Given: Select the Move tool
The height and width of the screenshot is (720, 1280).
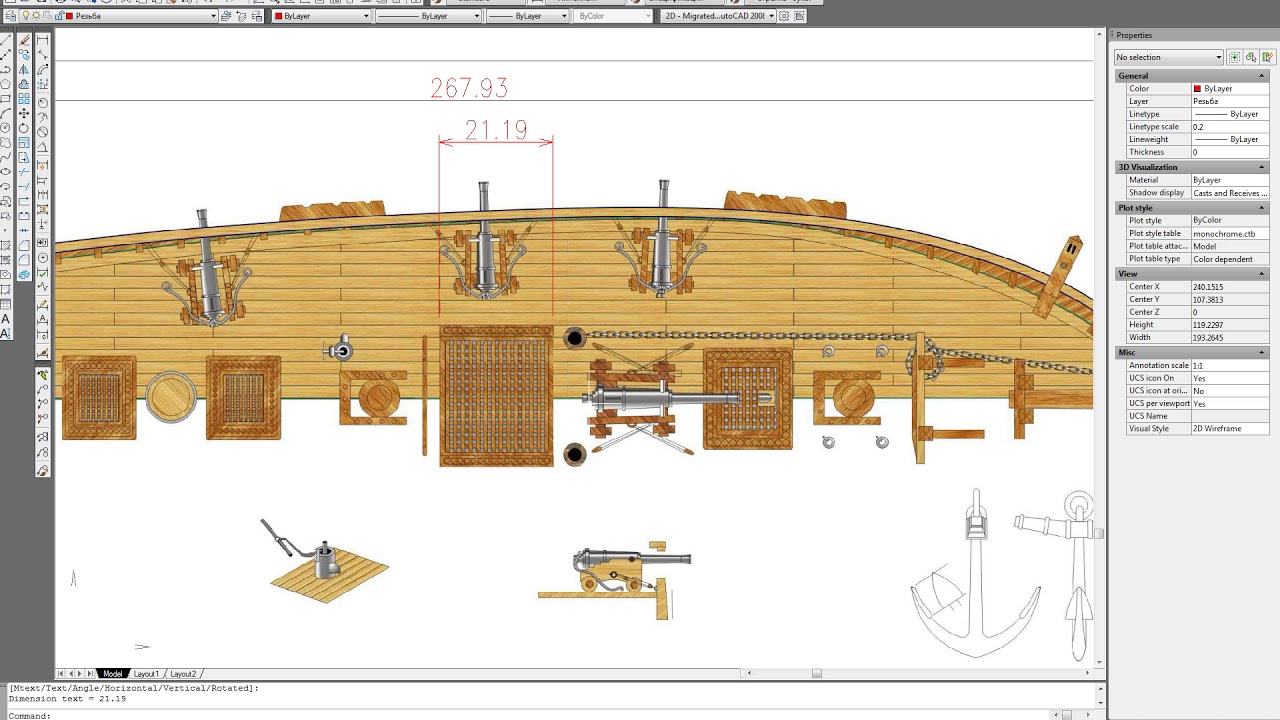Looking at the screenshot, I should [x=24, y=113].
